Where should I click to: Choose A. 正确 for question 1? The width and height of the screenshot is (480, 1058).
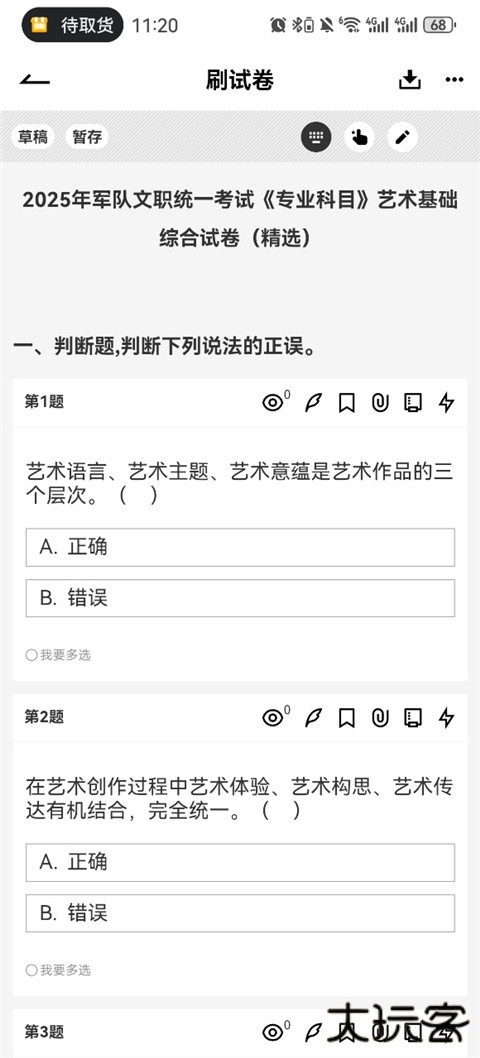tap(240, 547)
